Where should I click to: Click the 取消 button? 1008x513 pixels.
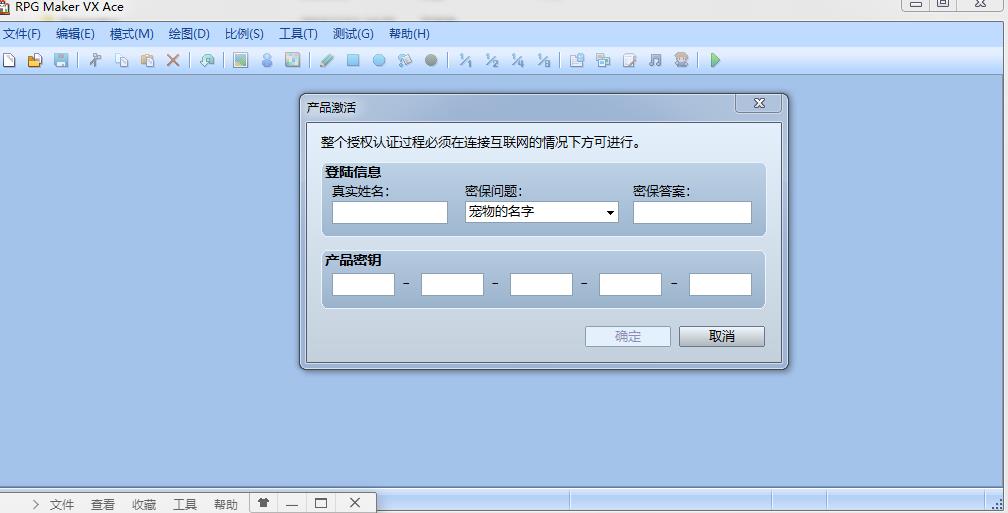coord(722,336)
